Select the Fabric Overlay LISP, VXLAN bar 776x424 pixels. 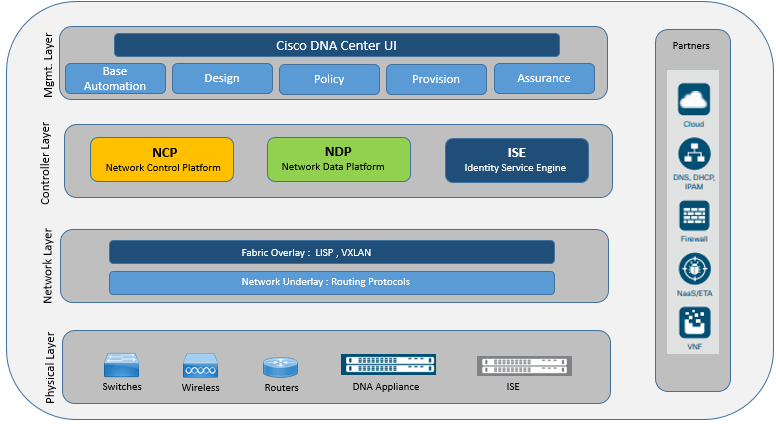pos(332,252)
